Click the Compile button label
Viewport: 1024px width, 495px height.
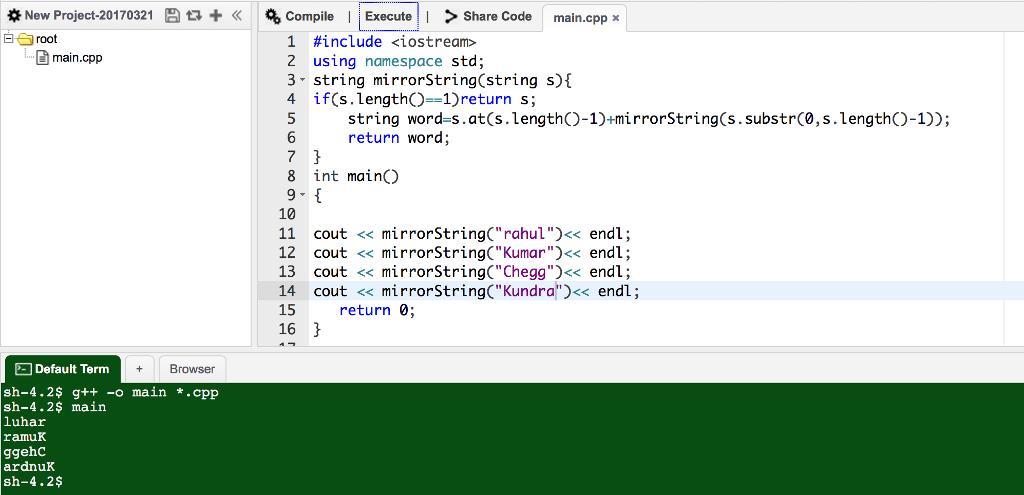pos(310,16)
